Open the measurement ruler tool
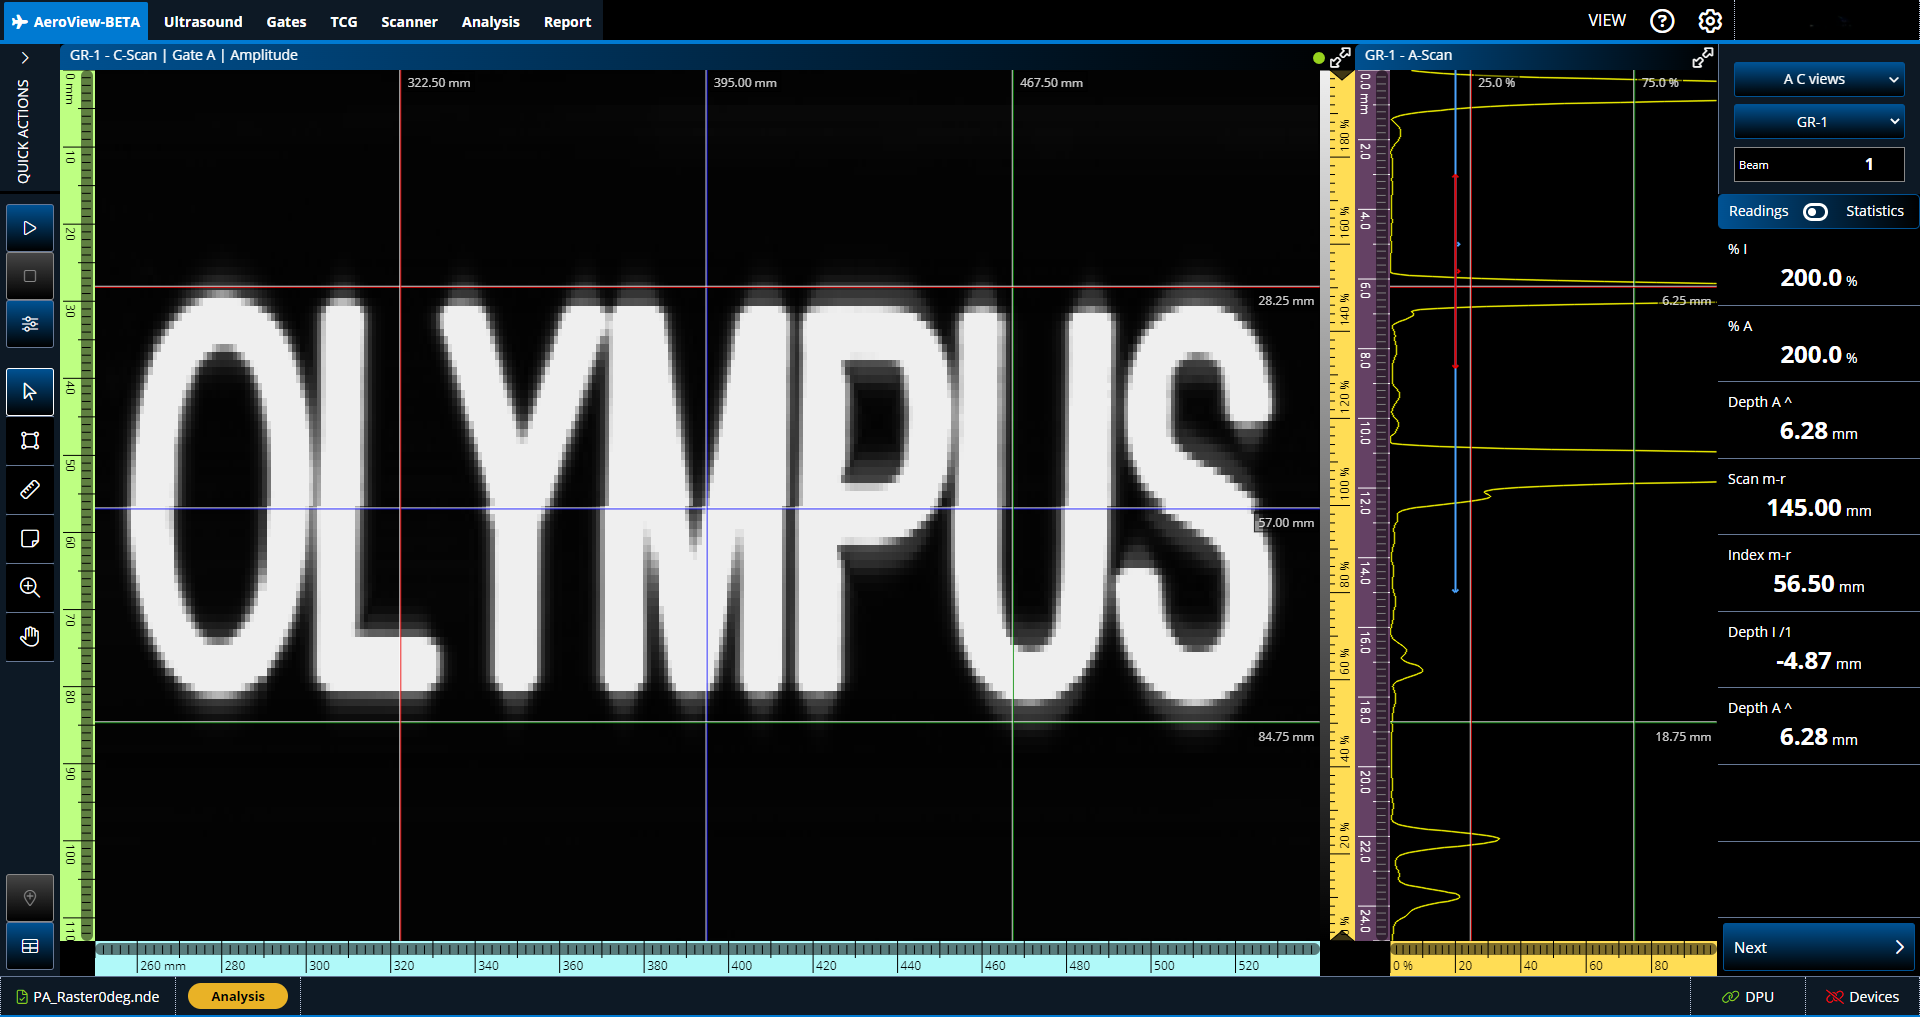Screen dimensions: 1920x1017 (29, 490)
